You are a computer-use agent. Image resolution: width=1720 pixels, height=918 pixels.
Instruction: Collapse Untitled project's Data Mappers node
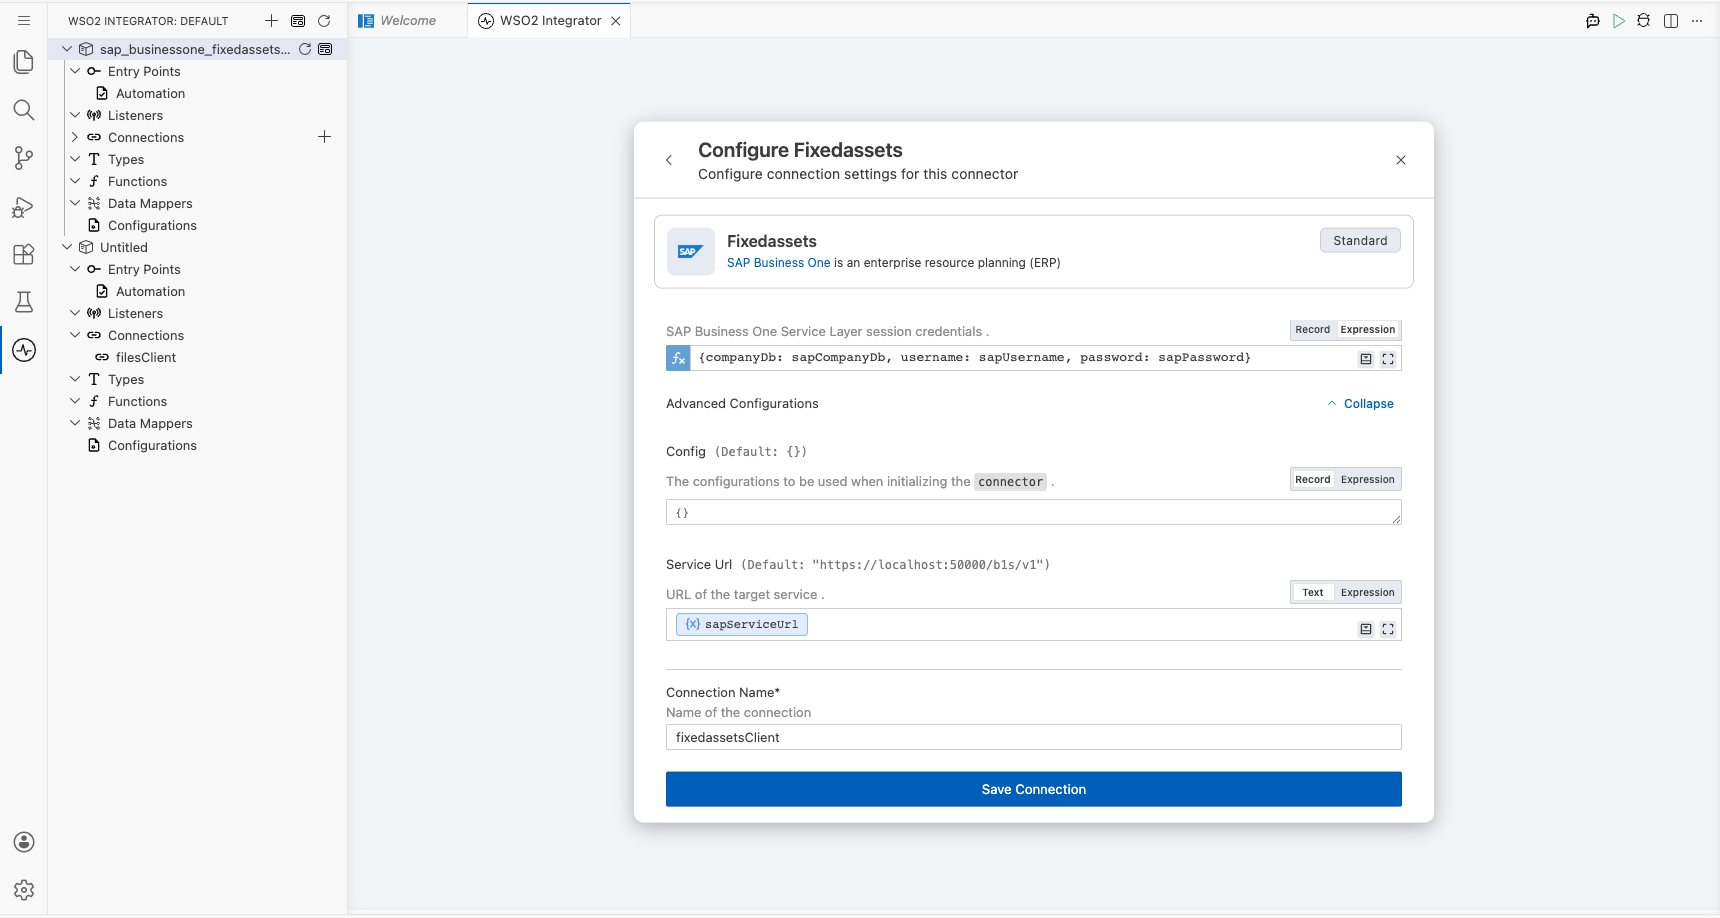(x=75, y=423)
